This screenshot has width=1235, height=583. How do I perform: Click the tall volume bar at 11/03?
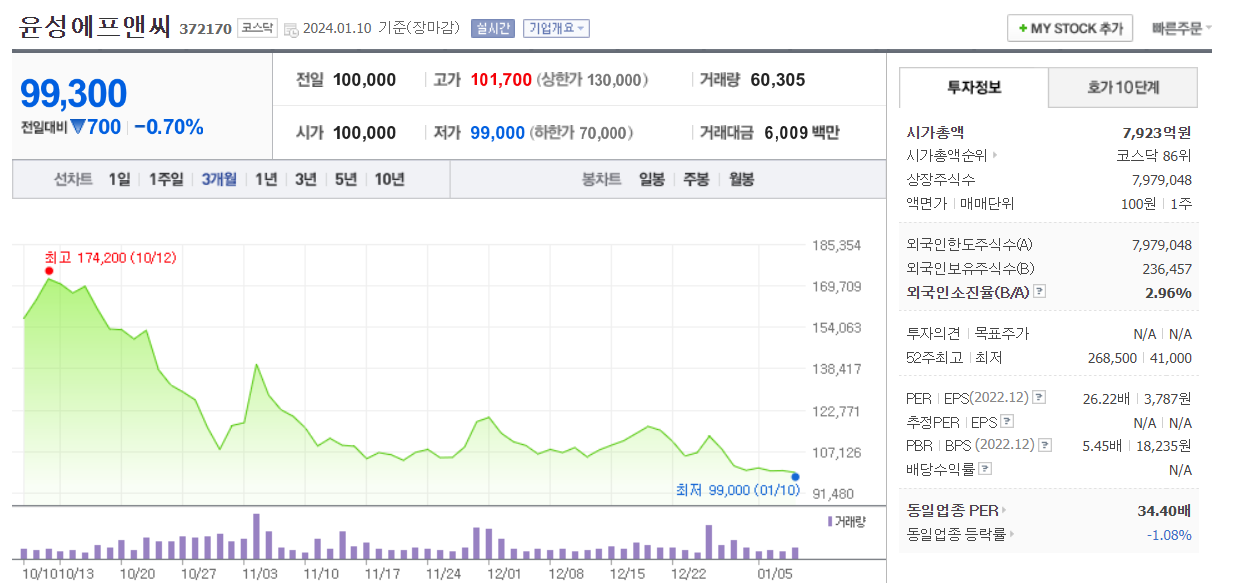pyautogui.click(x=257, y=536)
